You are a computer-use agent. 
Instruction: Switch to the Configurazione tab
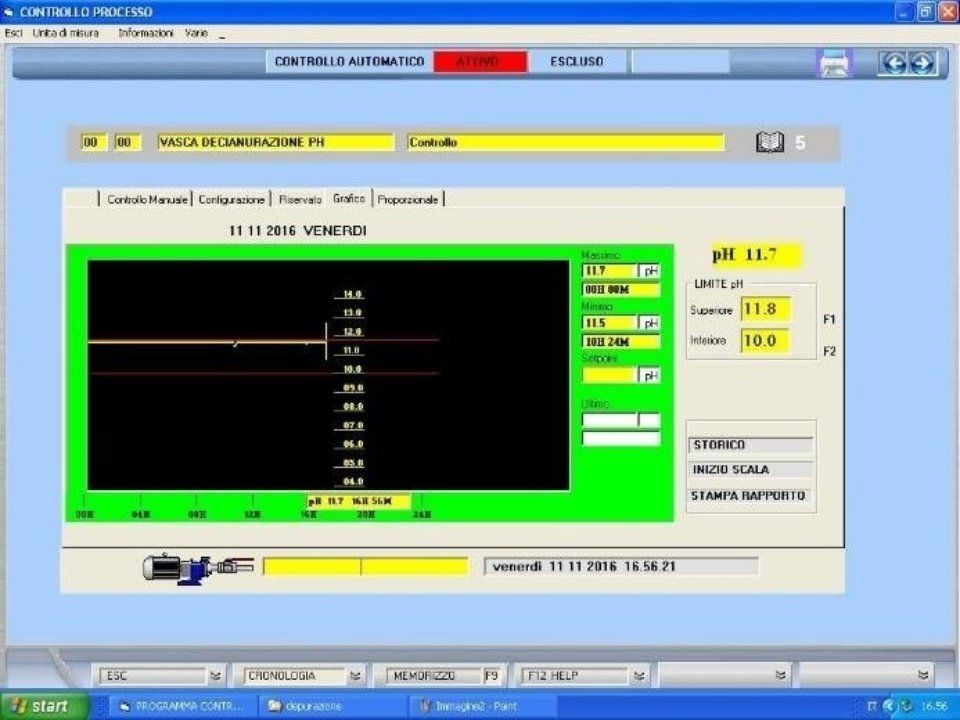(x=232, y=199)
